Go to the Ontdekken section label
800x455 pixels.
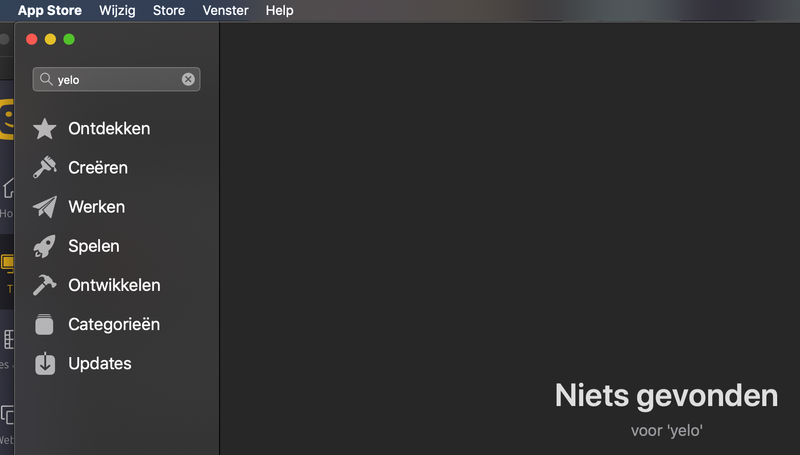click(x=109, y=129)
